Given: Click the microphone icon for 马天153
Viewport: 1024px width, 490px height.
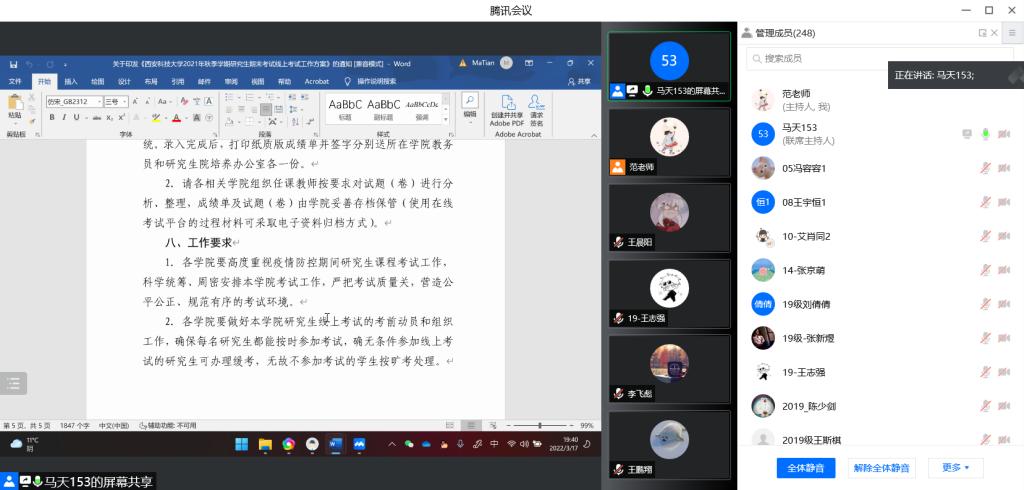Looking at the screenshot, I should point(986,134).
